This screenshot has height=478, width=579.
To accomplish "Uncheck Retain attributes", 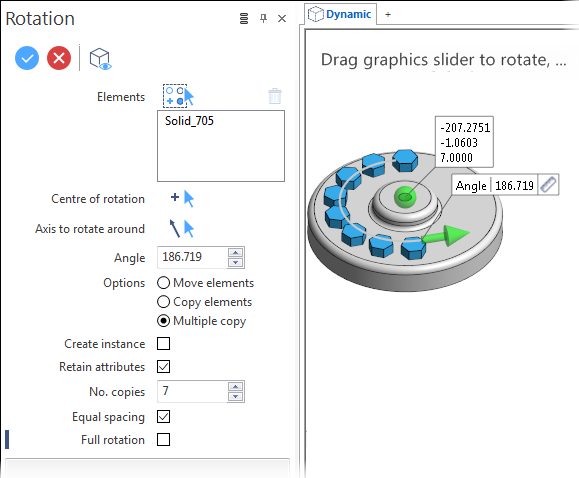I will click(163, 367).
